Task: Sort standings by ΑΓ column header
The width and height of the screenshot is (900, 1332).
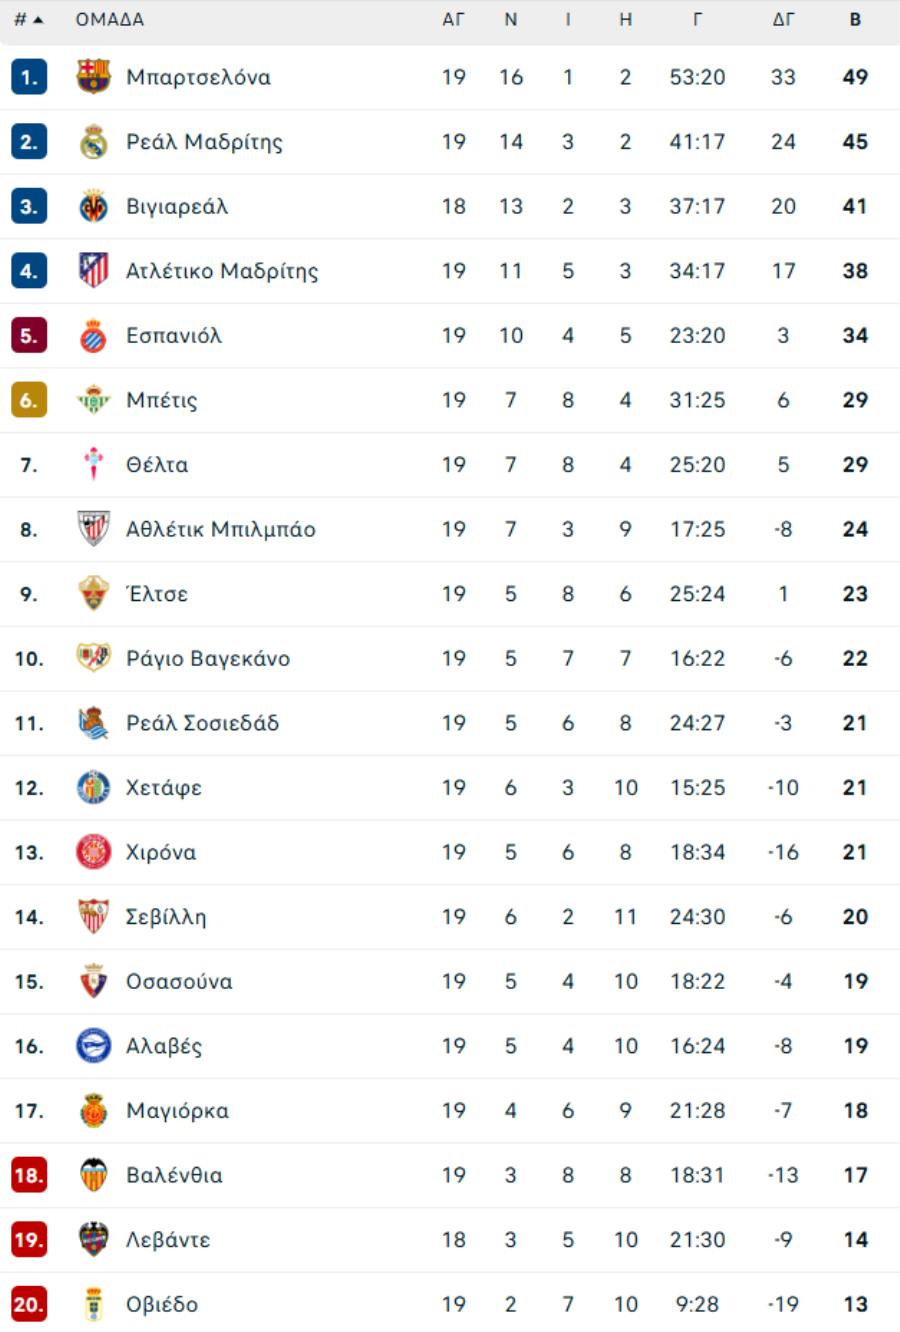Action: 453,20
